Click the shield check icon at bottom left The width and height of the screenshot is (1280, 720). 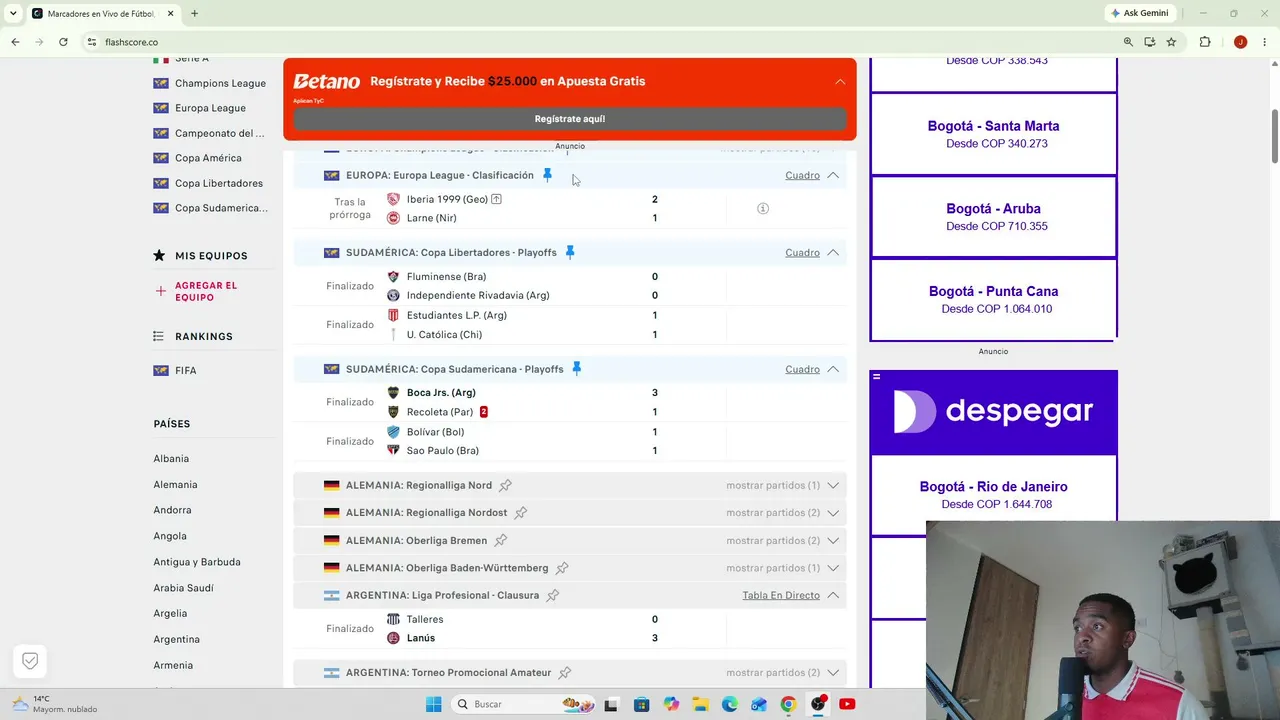(x=30, y=661)
